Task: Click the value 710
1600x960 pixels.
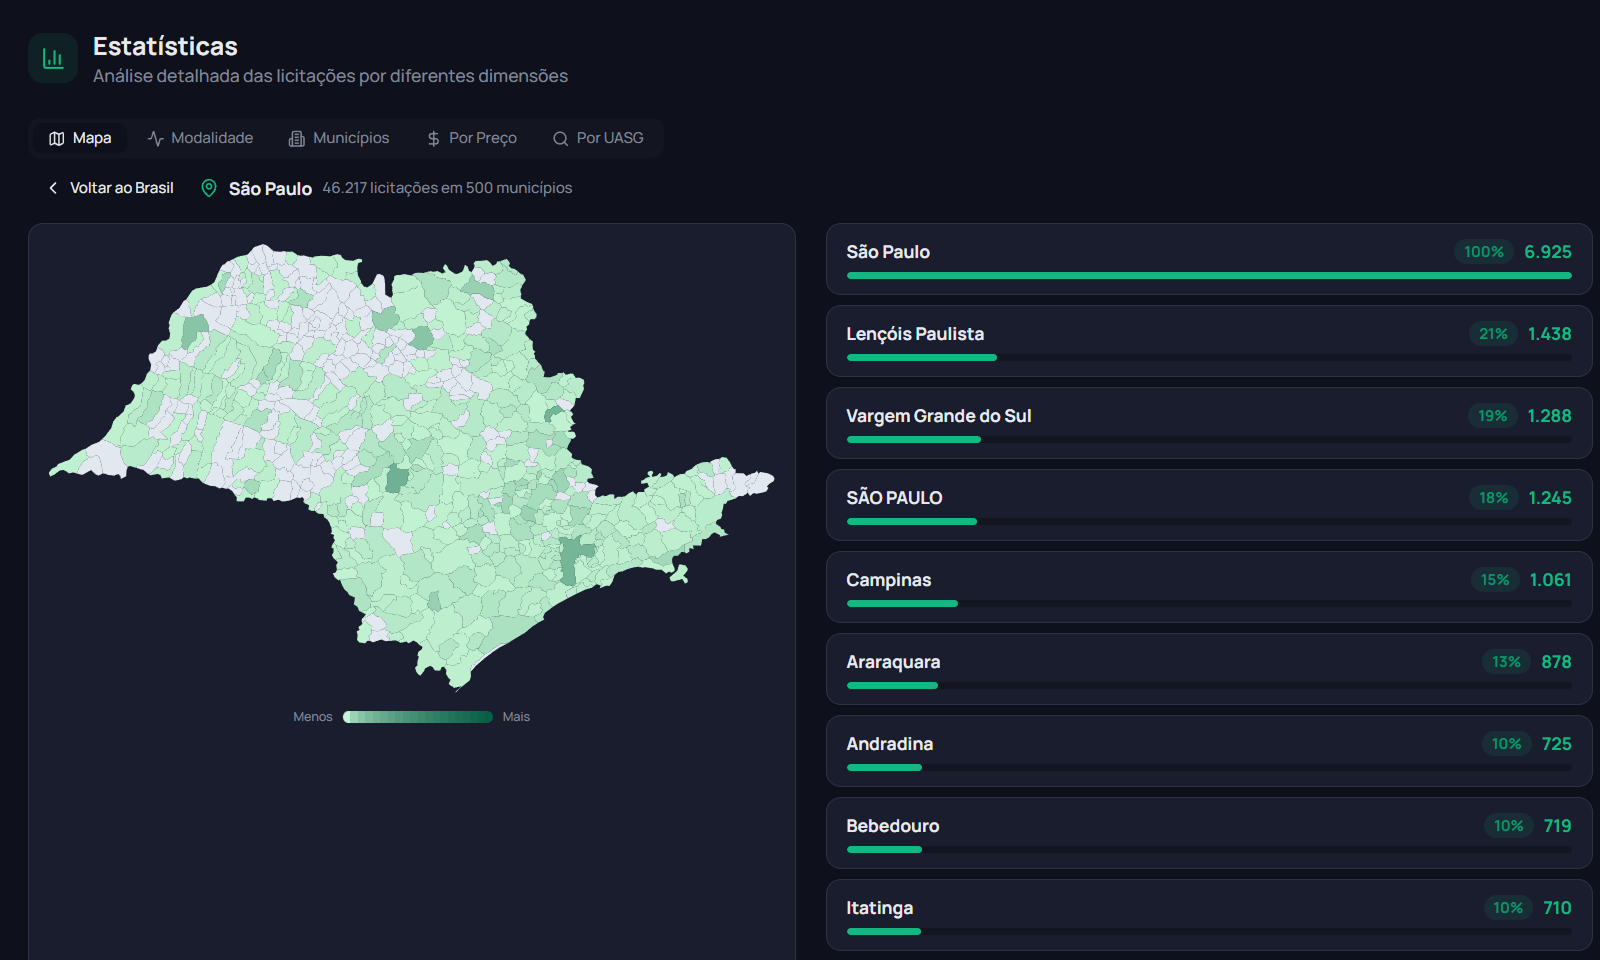Action: [1557, 908]
